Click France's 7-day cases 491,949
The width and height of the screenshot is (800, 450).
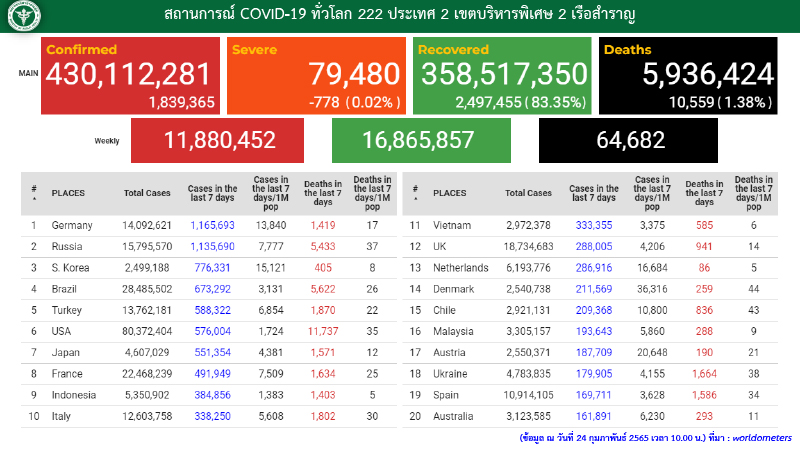tap(212, 374)
